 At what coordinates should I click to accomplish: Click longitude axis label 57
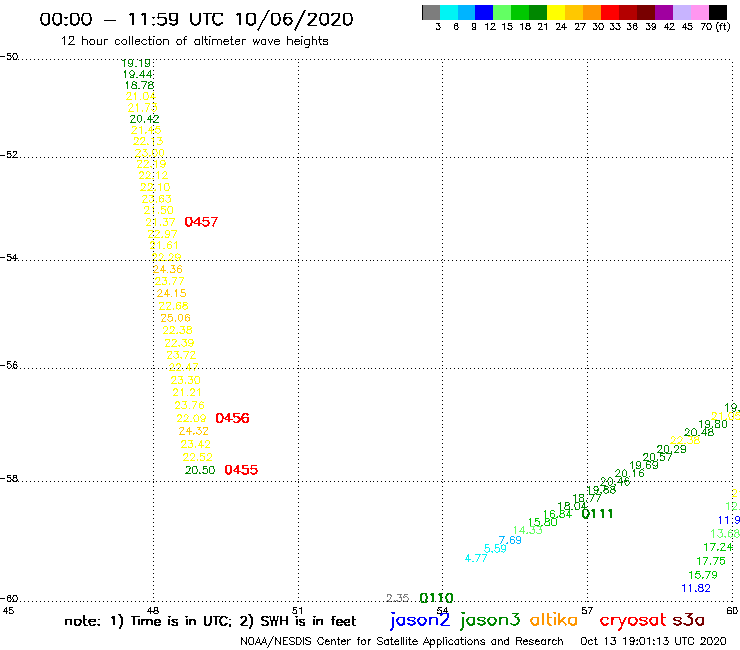pyautogui.click(x=587, y=611)
